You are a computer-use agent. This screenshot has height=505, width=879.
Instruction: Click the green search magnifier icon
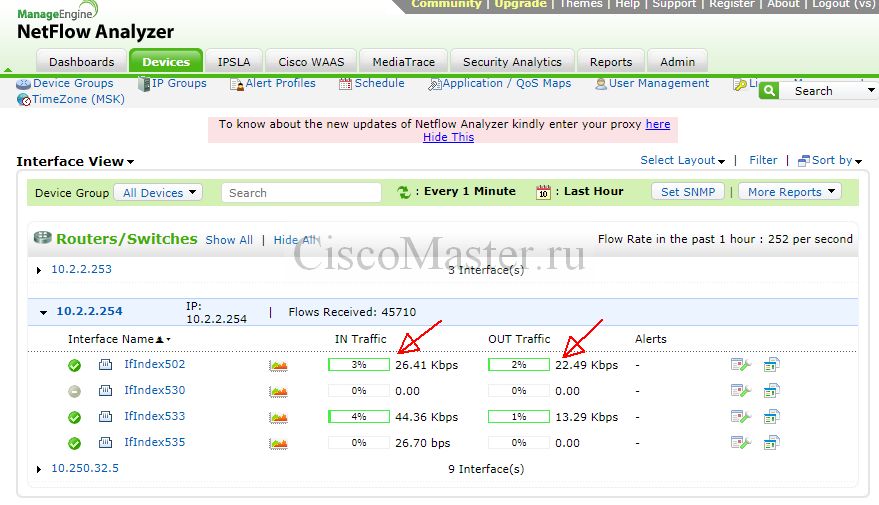[x=770, y=91]
